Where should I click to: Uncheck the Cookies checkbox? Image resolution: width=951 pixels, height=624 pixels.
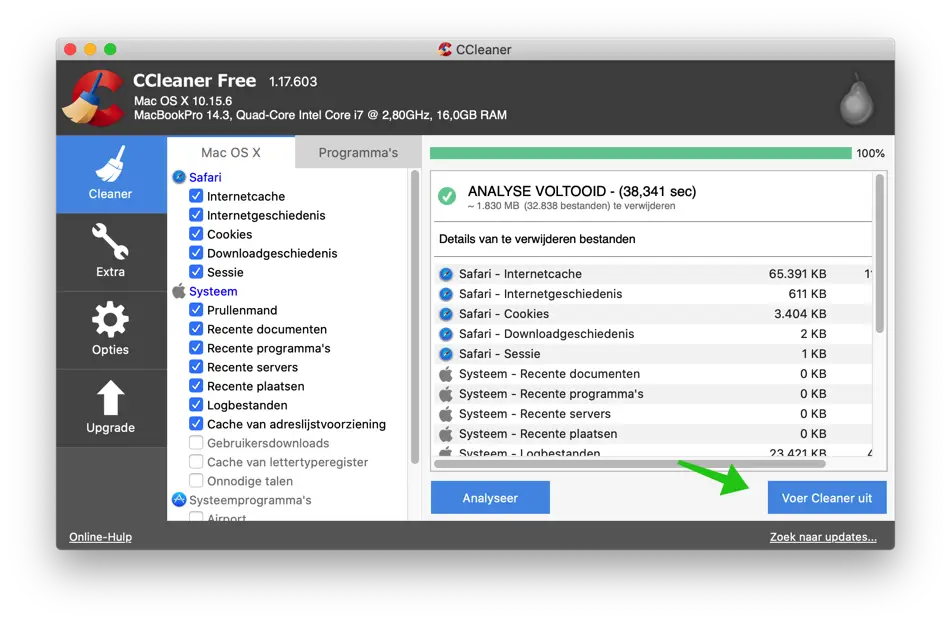click(x=196, y=234)
